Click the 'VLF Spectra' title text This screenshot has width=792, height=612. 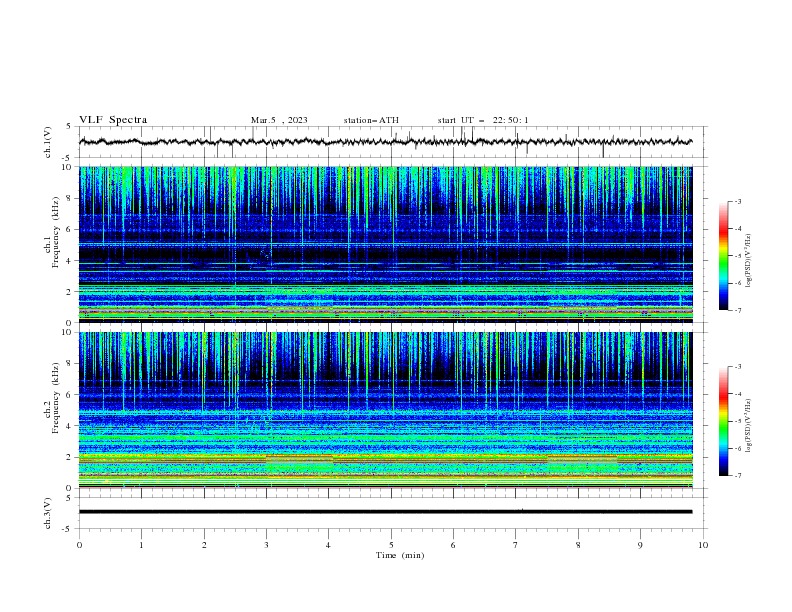(113, 120)
